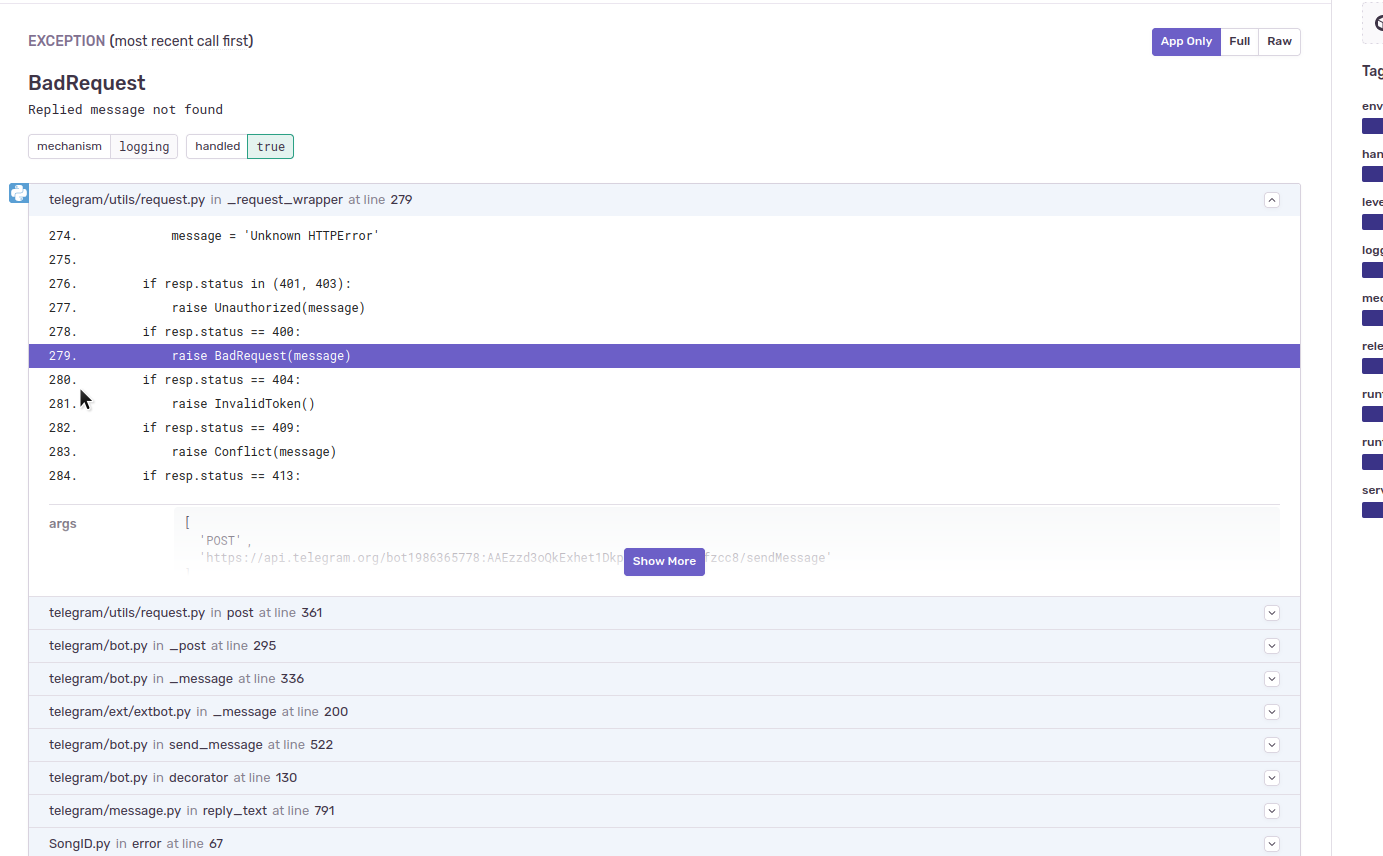The image size is (1383, 856).
Task: Click the Python platform icon beside the stack trace
Action: tap(19, 193)
